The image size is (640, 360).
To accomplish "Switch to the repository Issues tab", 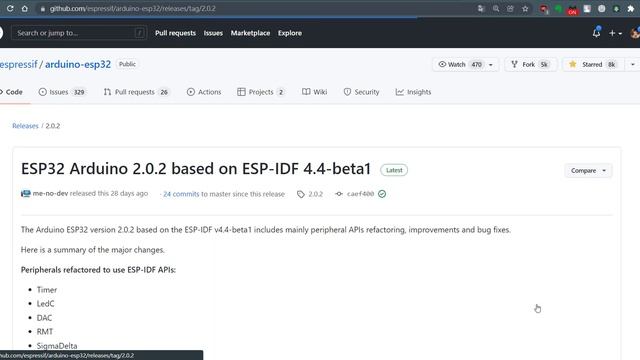I will coord(62,92).
